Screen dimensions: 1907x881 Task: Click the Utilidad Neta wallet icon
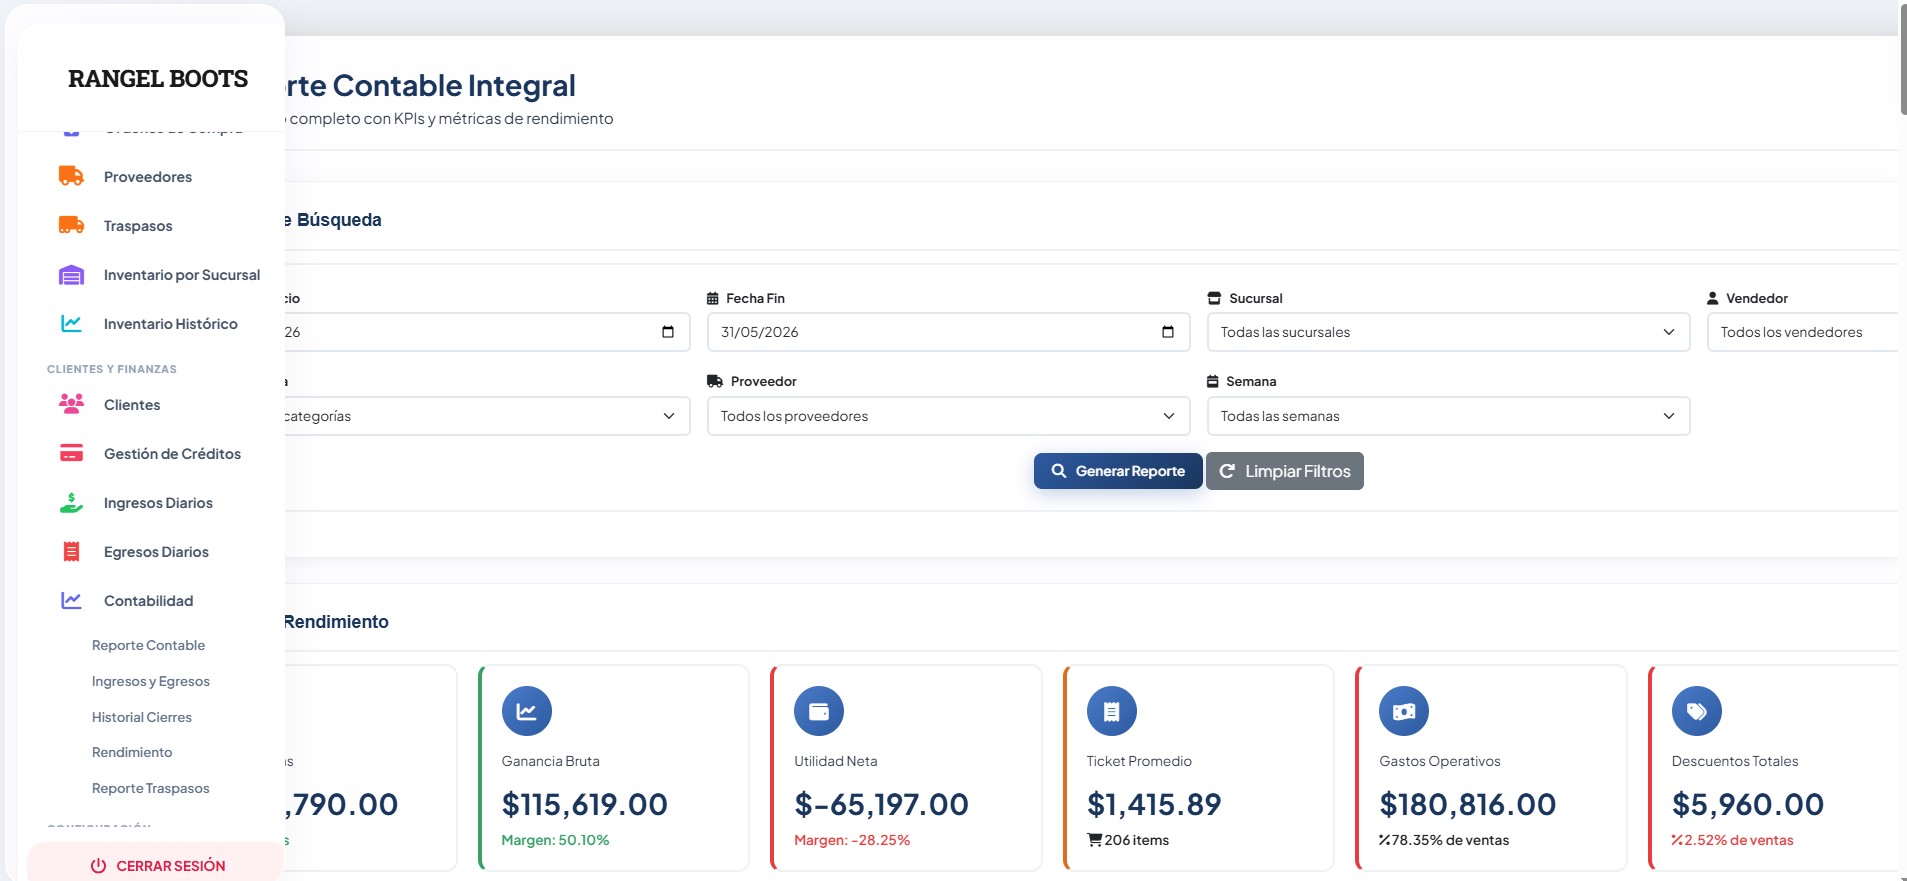(x=819, y=711)
